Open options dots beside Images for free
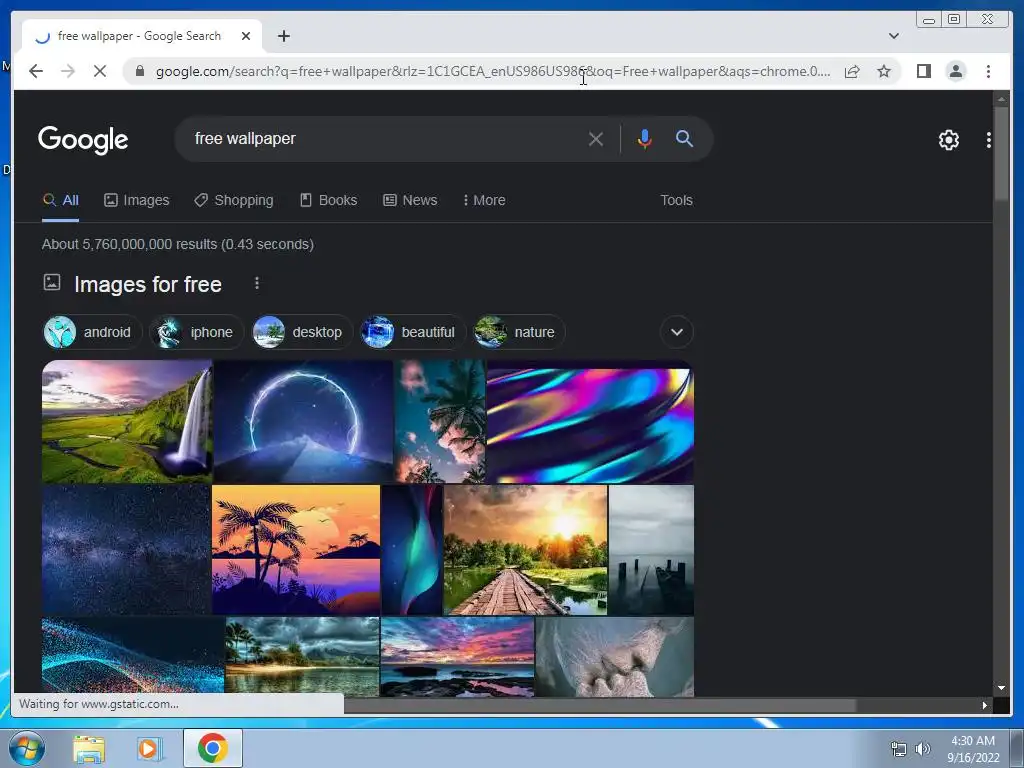 point(257,283)
